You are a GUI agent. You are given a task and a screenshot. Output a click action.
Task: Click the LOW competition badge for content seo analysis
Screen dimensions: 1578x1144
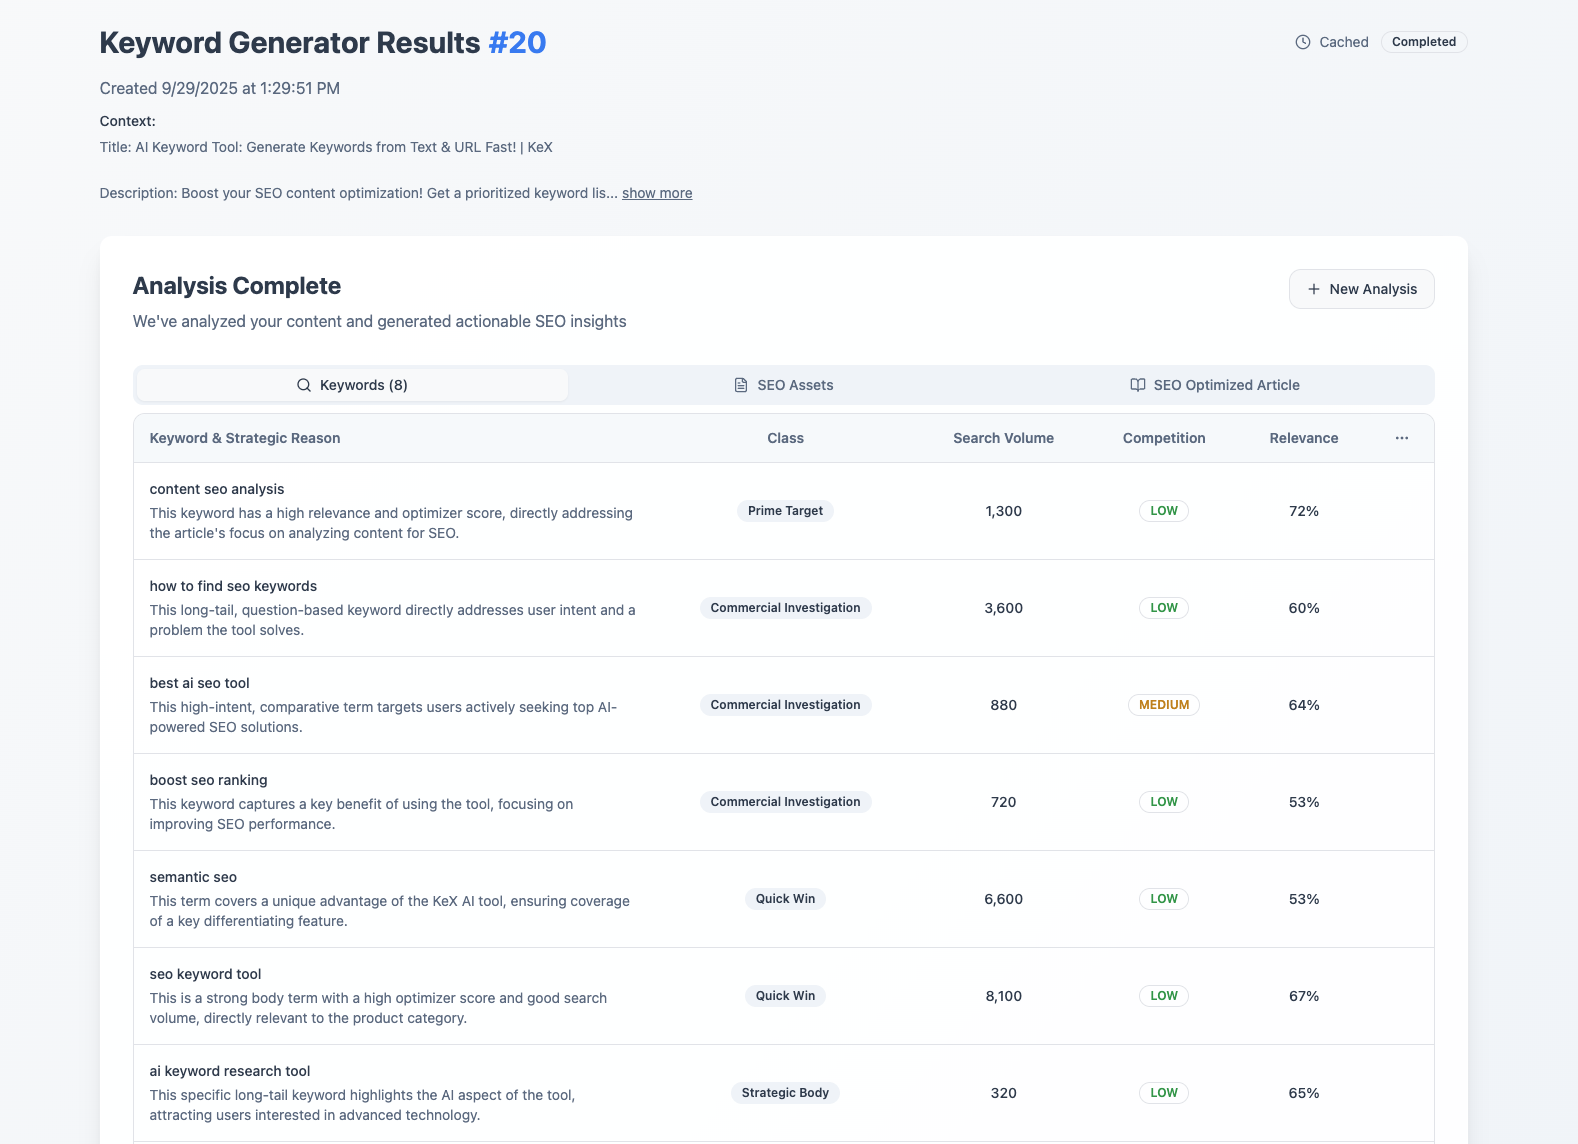[x=1163, y=510]
